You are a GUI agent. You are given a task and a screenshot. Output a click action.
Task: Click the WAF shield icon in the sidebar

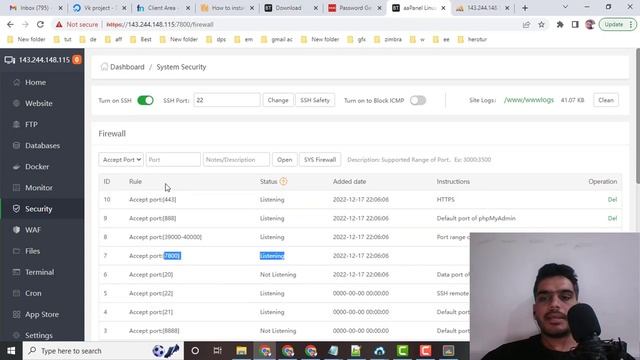[x=16, y=230]
